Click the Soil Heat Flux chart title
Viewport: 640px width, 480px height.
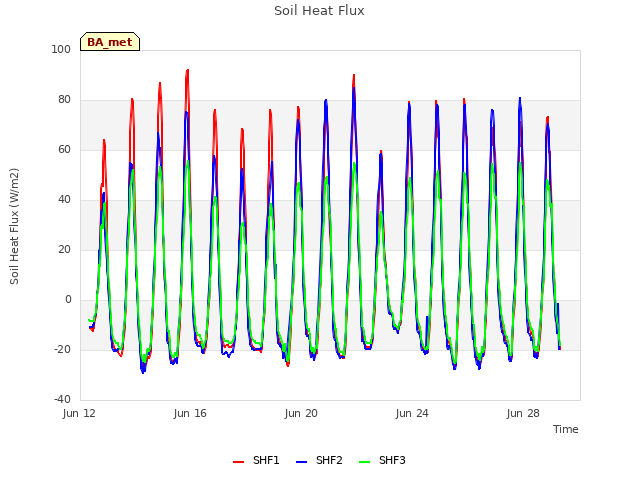319,11
